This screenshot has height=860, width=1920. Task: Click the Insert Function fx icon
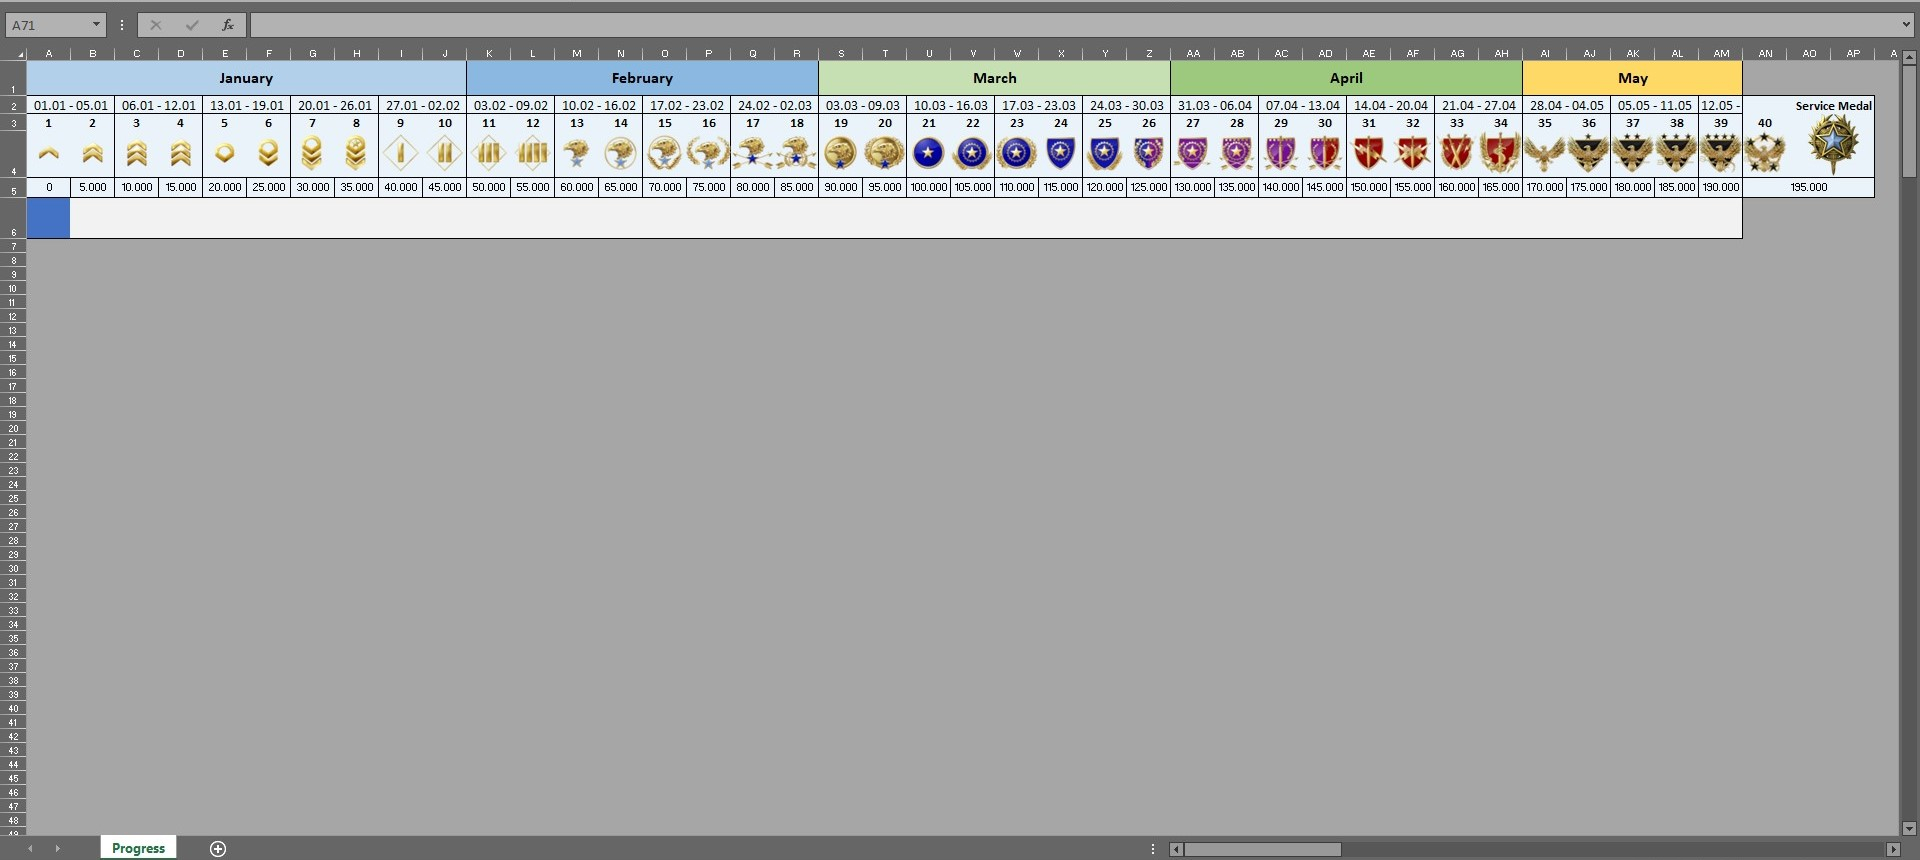pos(228,25)
